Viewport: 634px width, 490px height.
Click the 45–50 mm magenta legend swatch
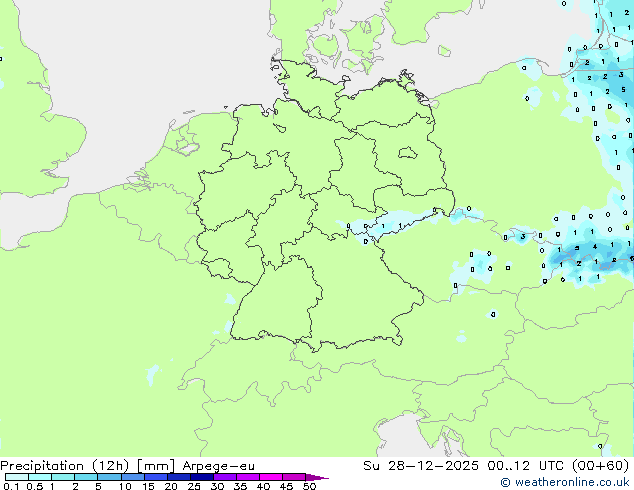click(x=294, y=477)
